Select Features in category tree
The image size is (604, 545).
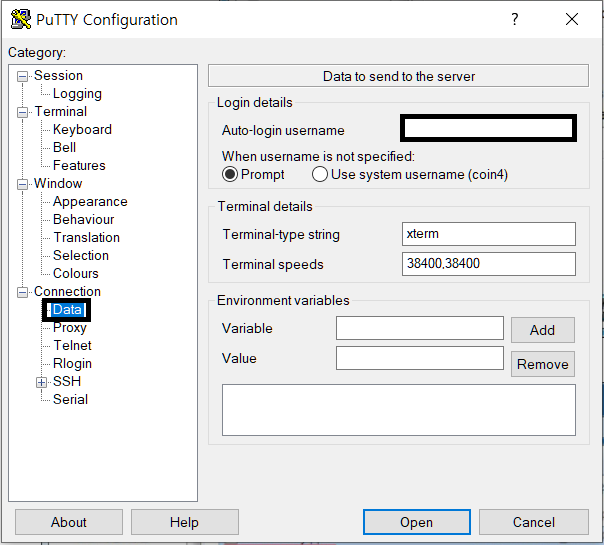[79, 166]
